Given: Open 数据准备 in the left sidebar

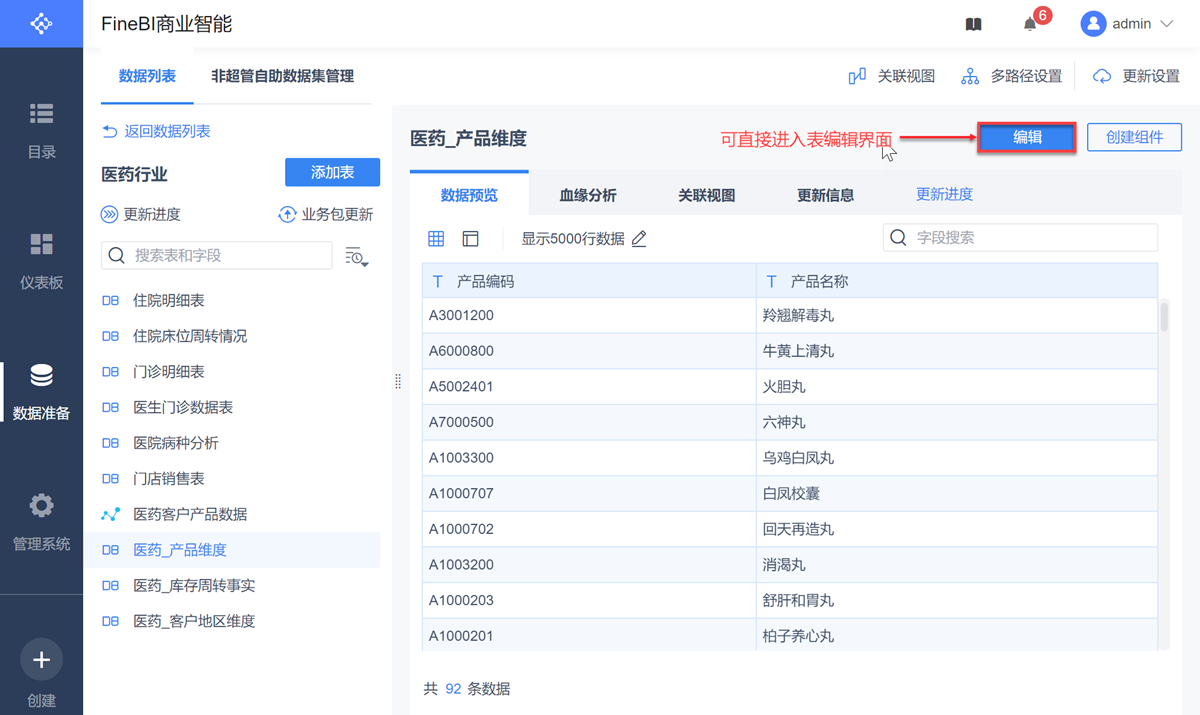Looking at the screenshot, I should pos(41,391).
